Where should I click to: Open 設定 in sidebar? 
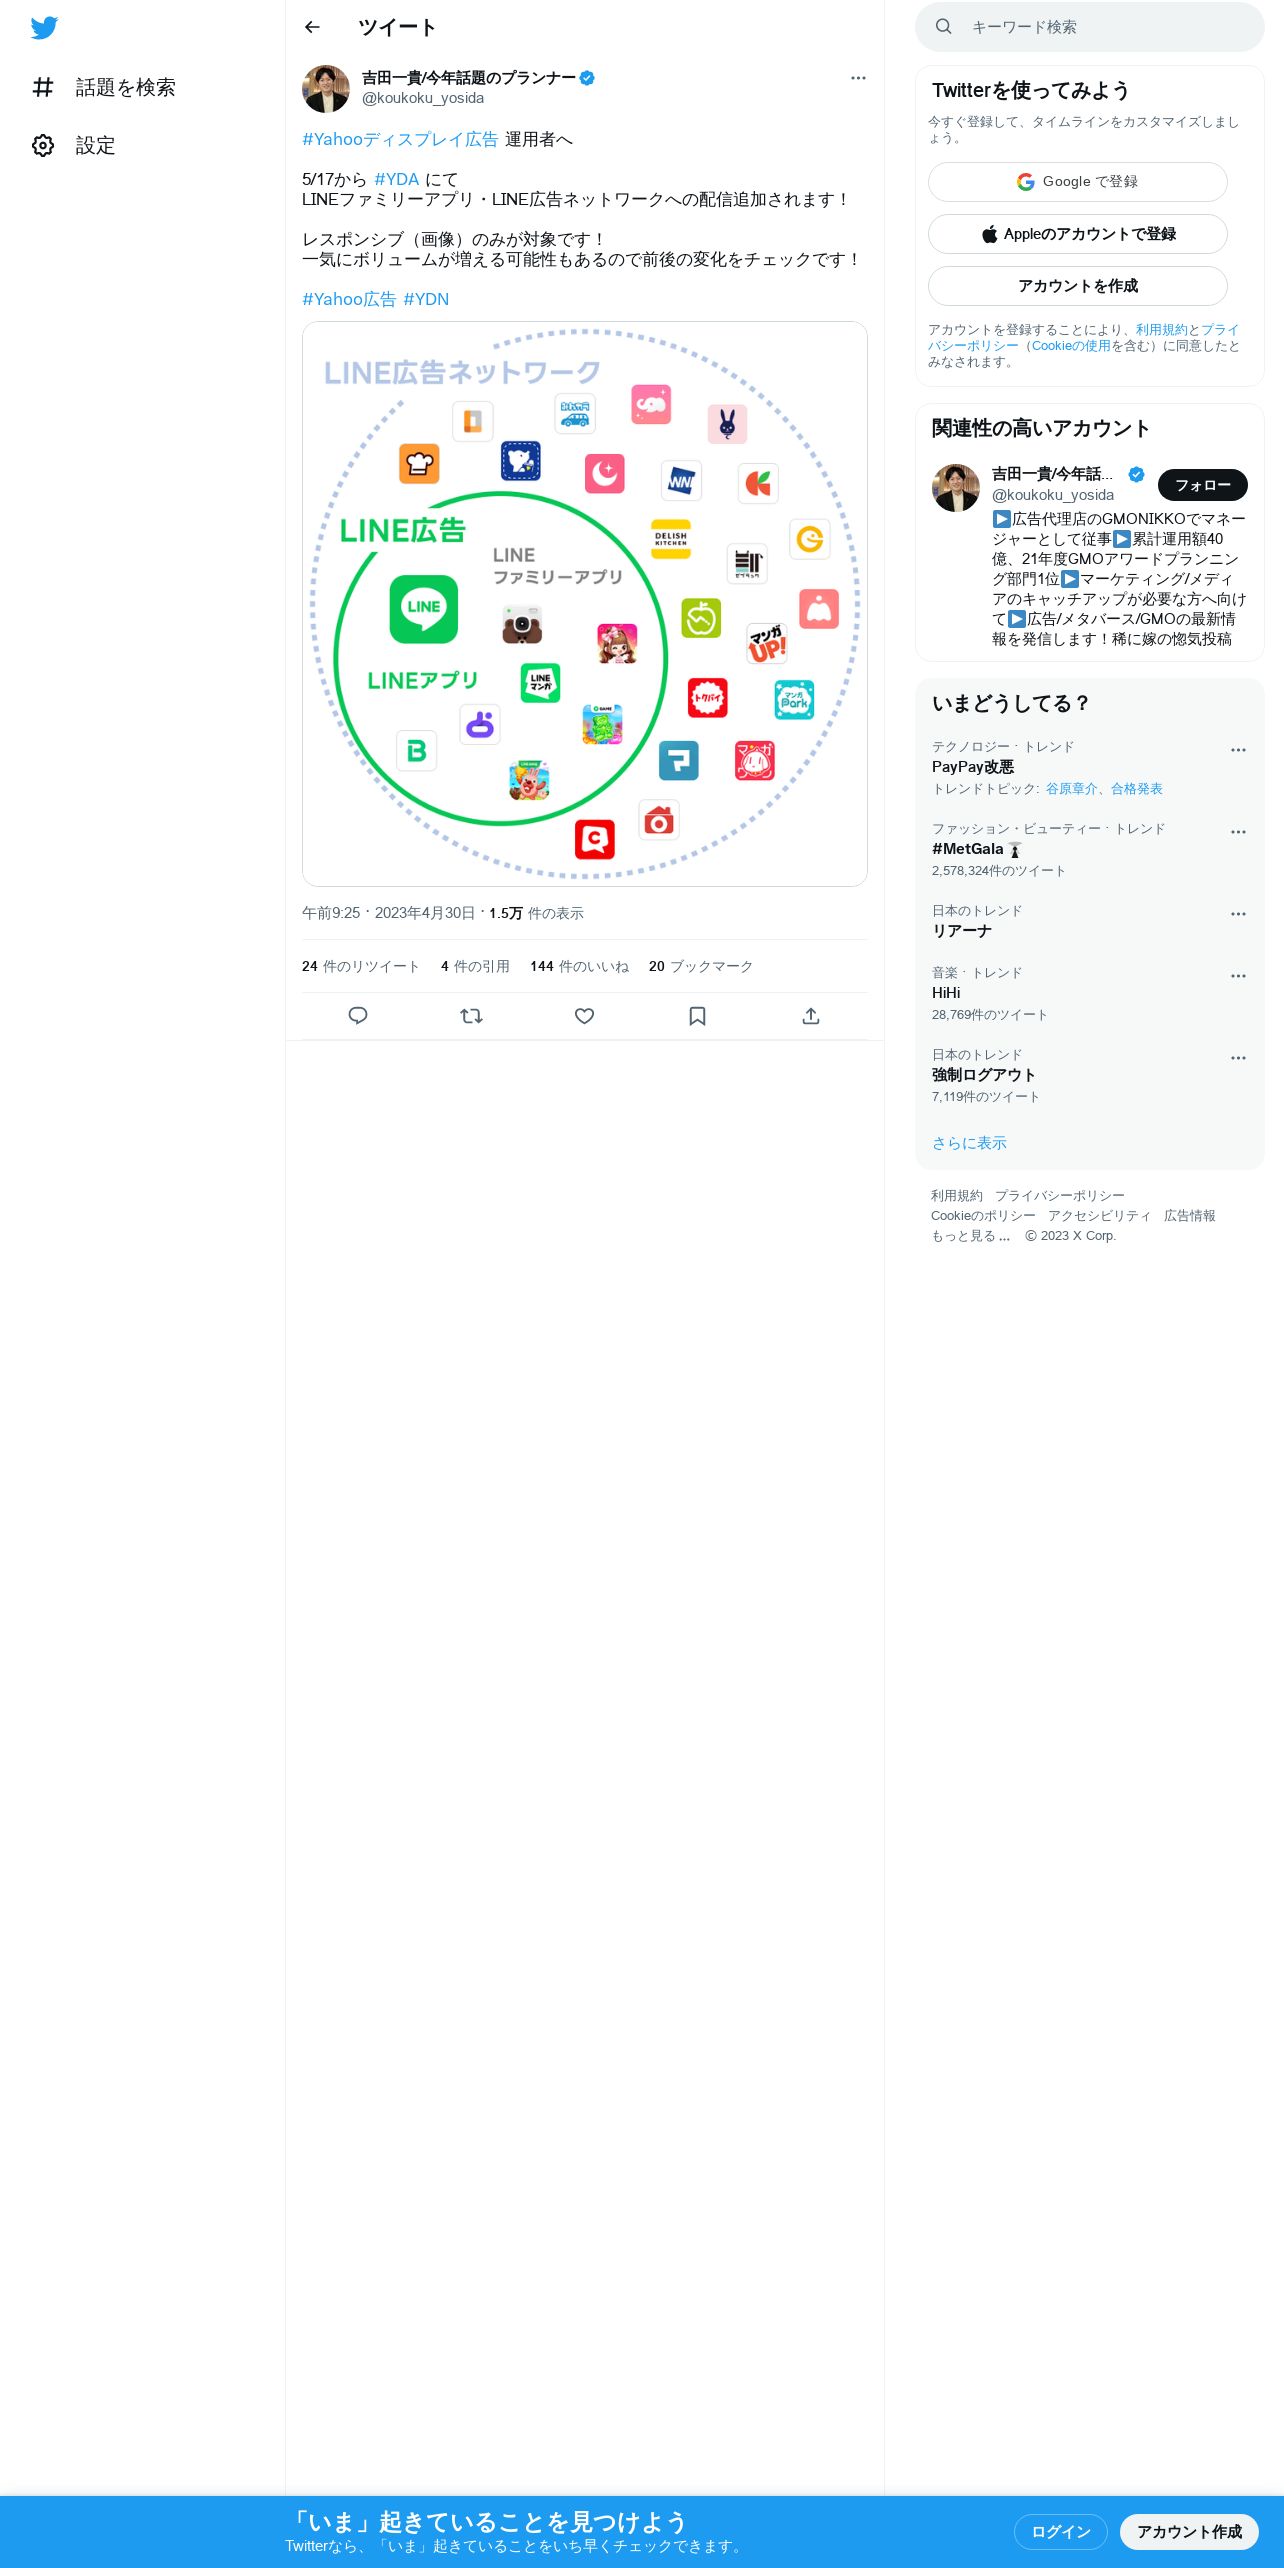pos(74,146)
